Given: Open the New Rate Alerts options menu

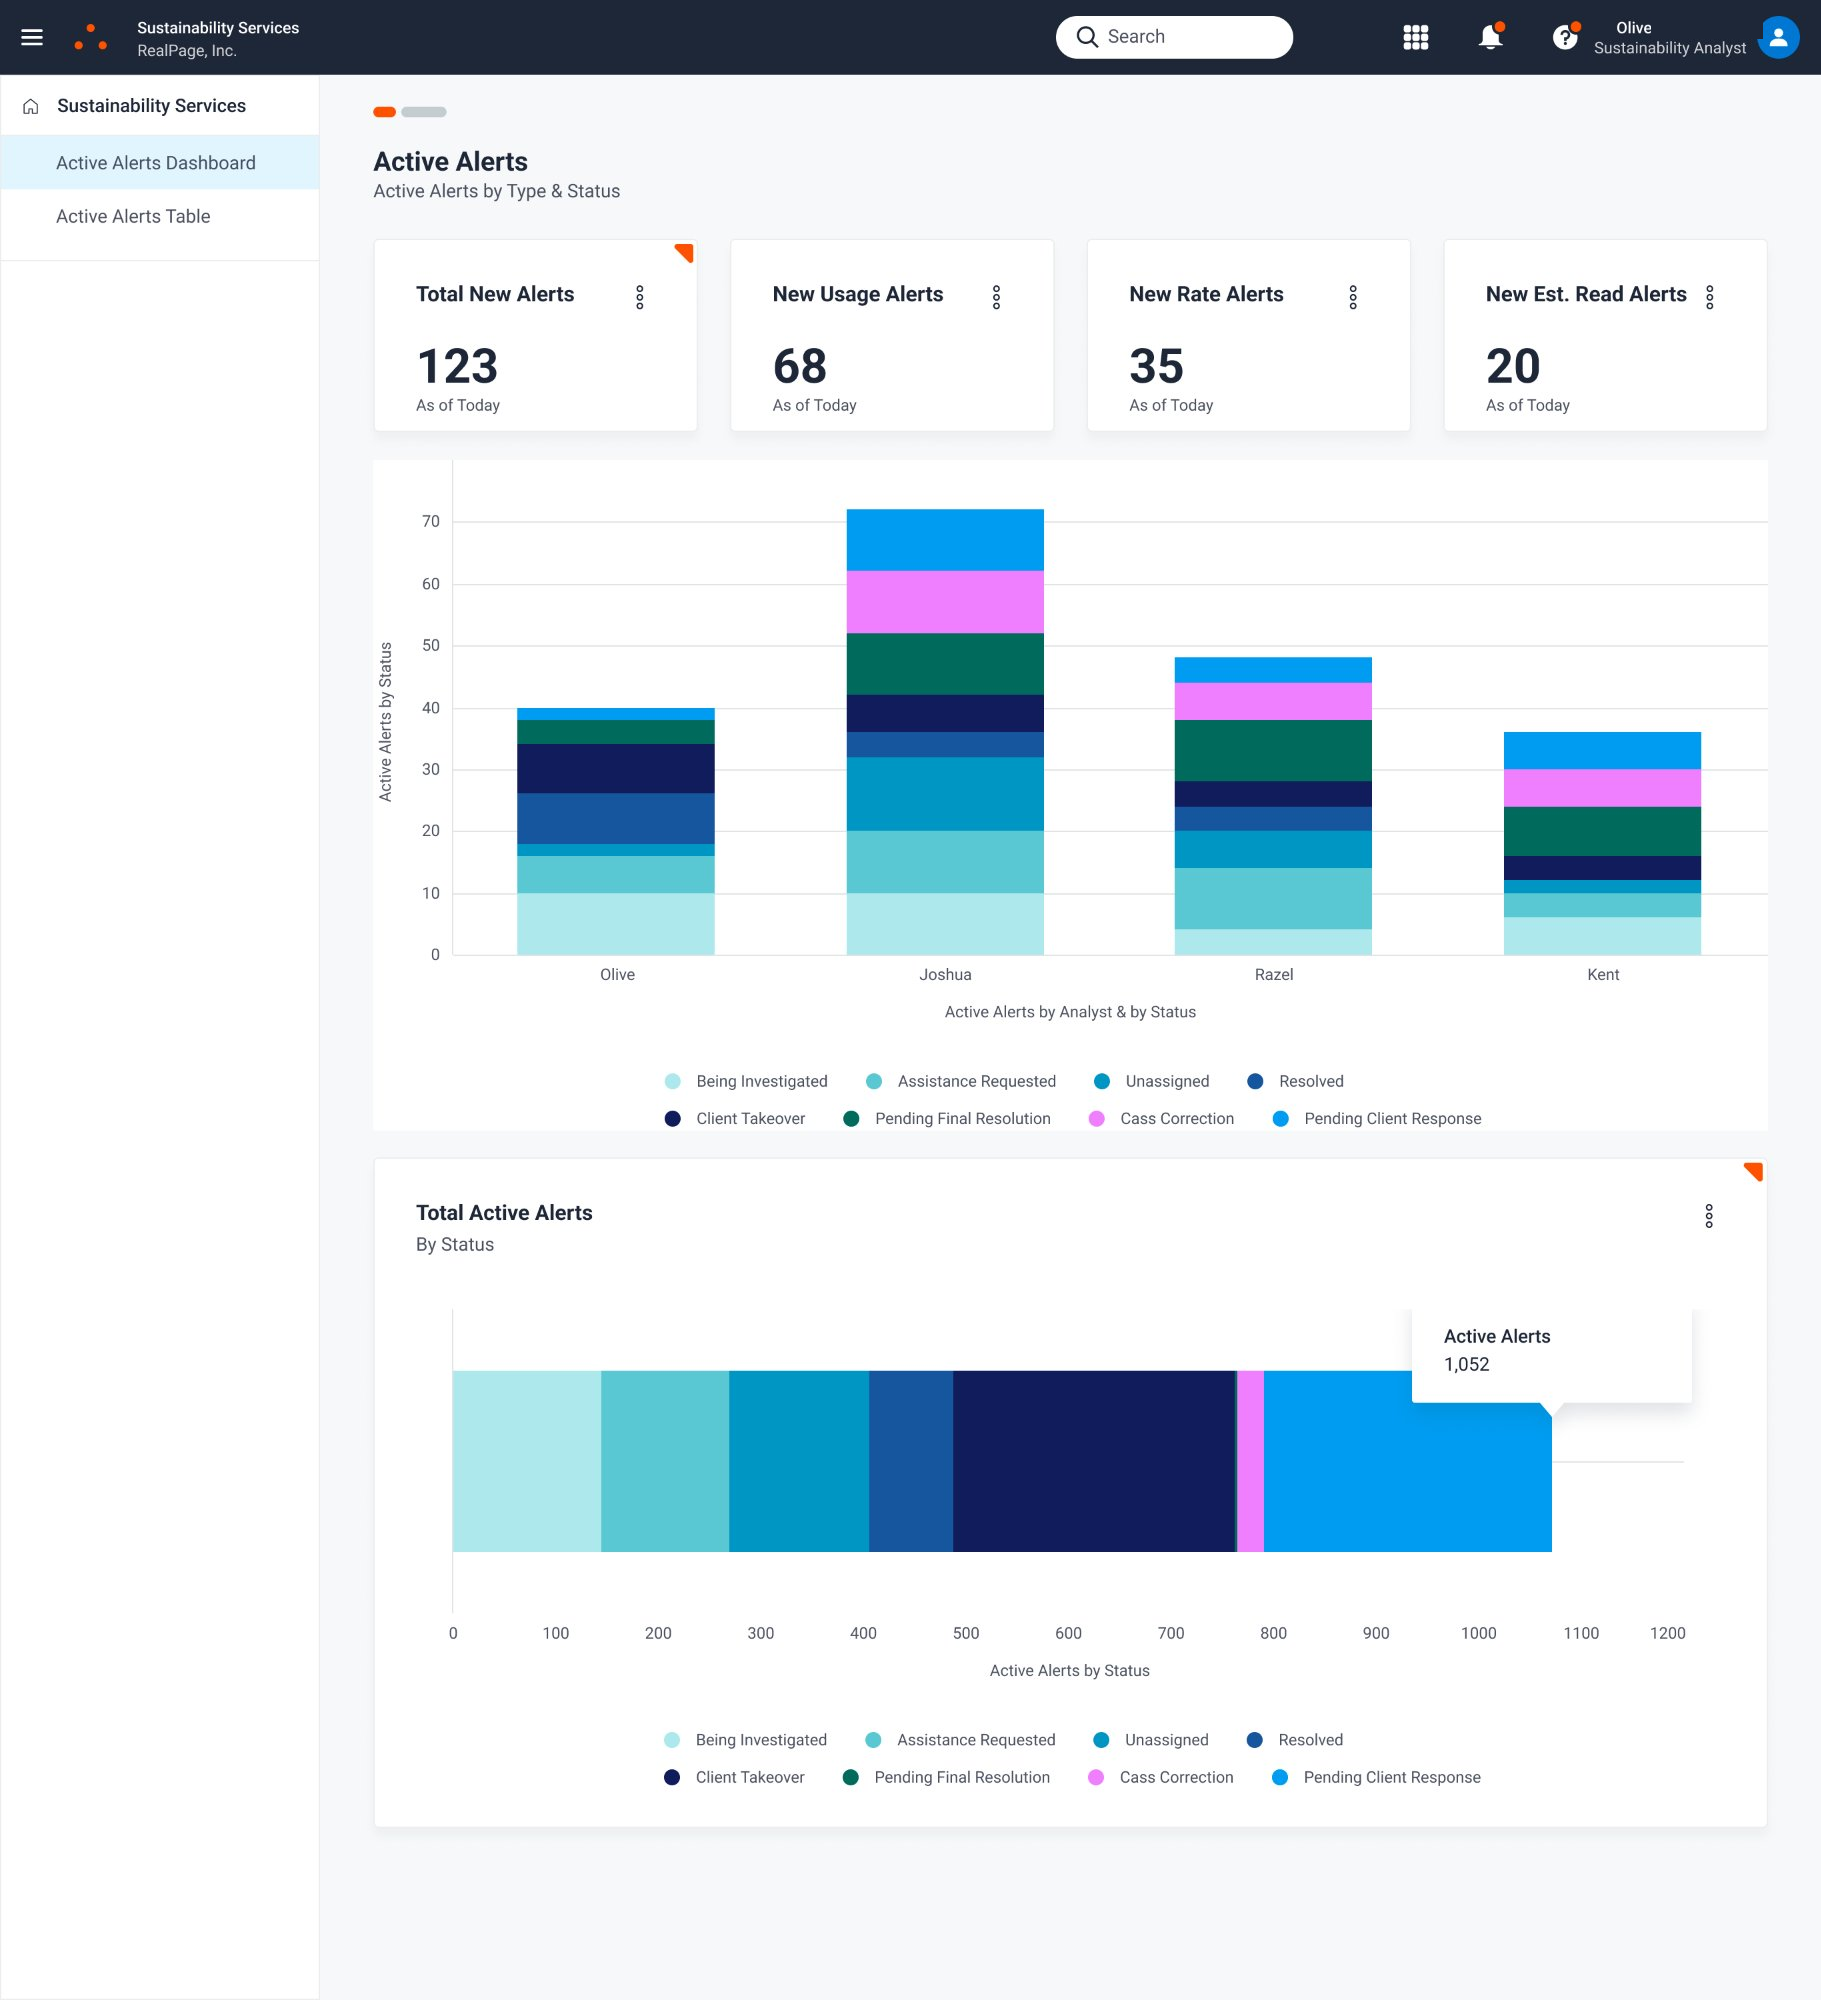Looking at the screenshot, I should pos(1352,297).
